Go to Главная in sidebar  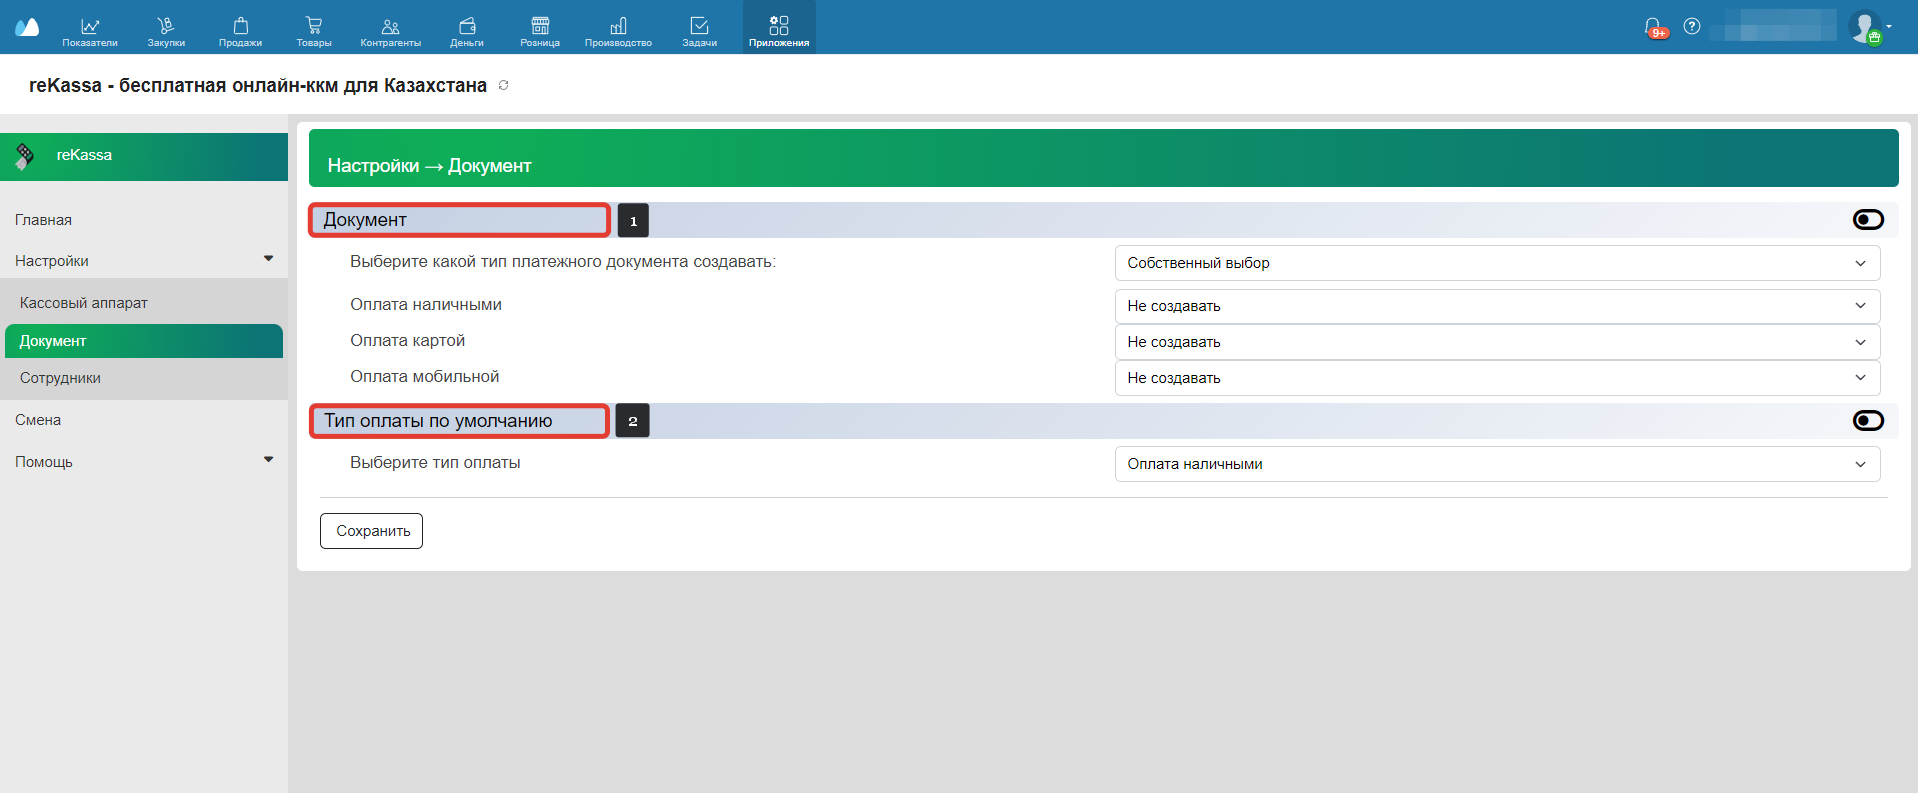(x=43, y=220)
